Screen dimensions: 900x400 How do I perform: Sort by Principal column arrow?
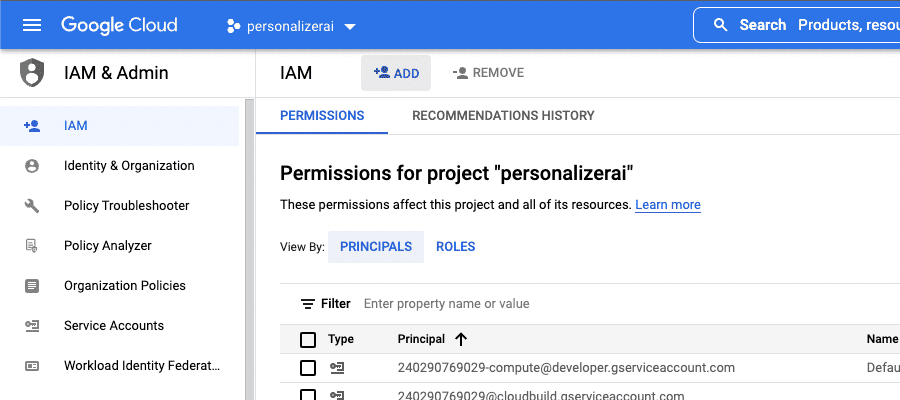point(460,339)
